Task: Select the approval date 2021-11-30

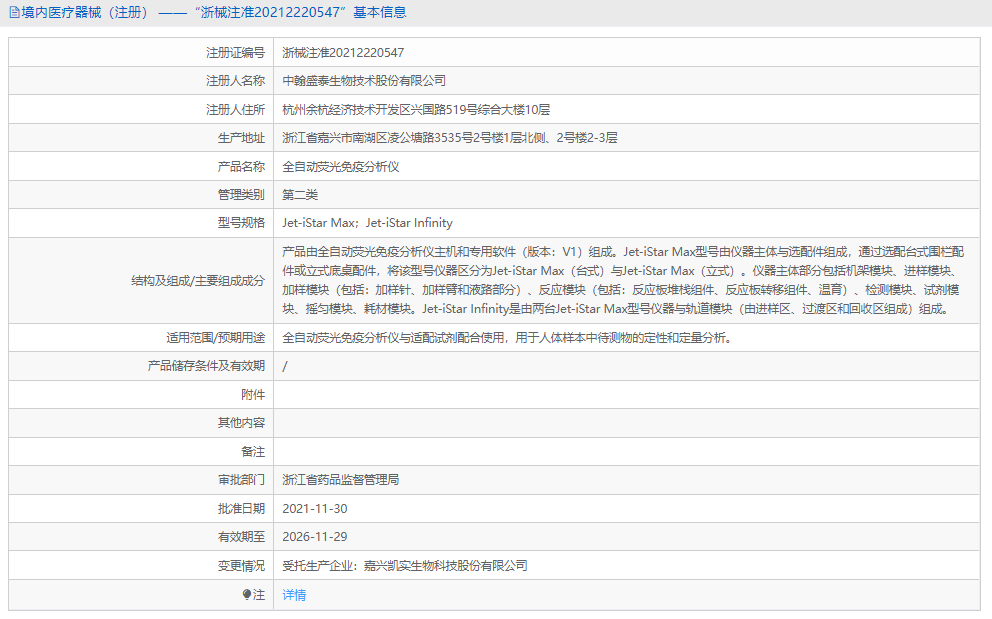Action: [314, 508]
